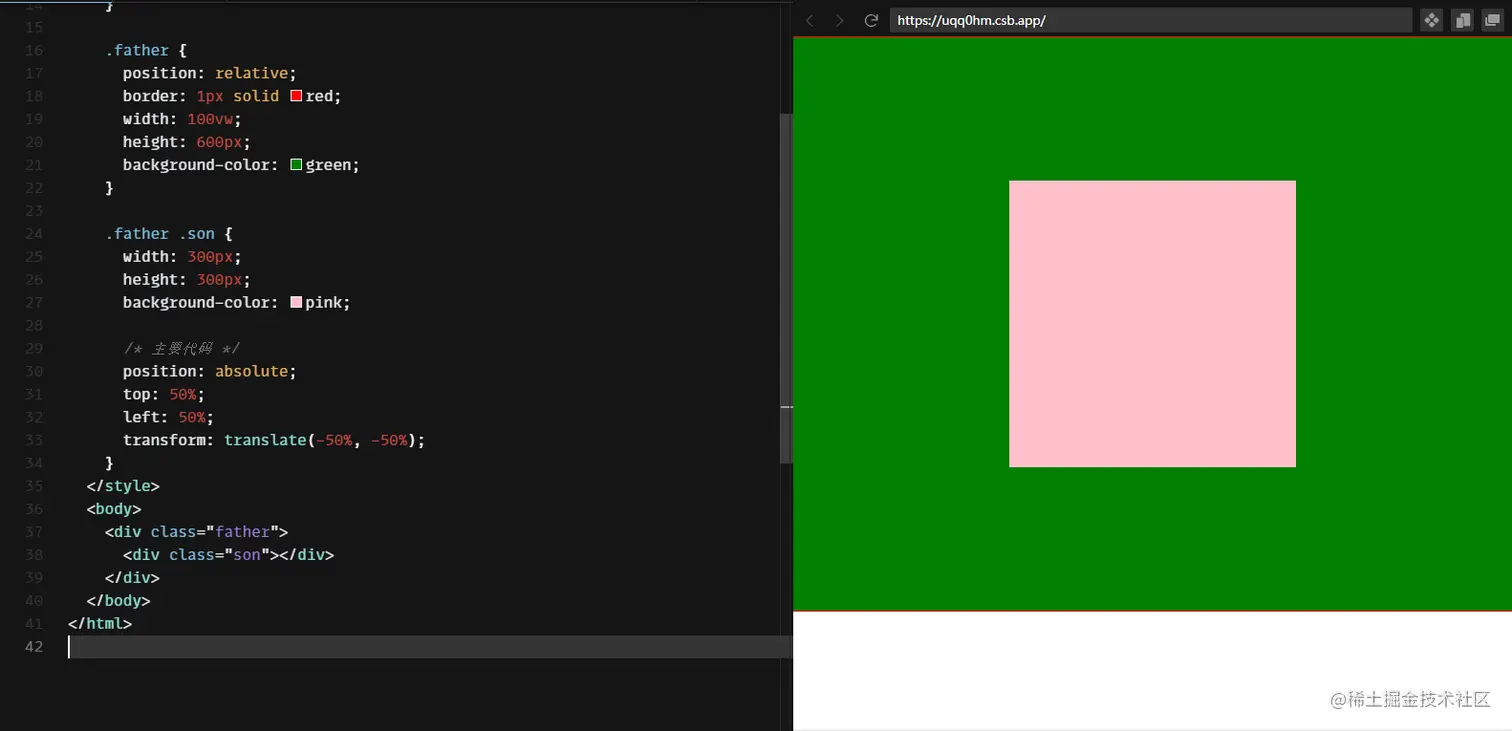Click line number 30 in the gutter
Image resolution: width=1512 pixels, height=731 pixels.
(x=34, y=371)
